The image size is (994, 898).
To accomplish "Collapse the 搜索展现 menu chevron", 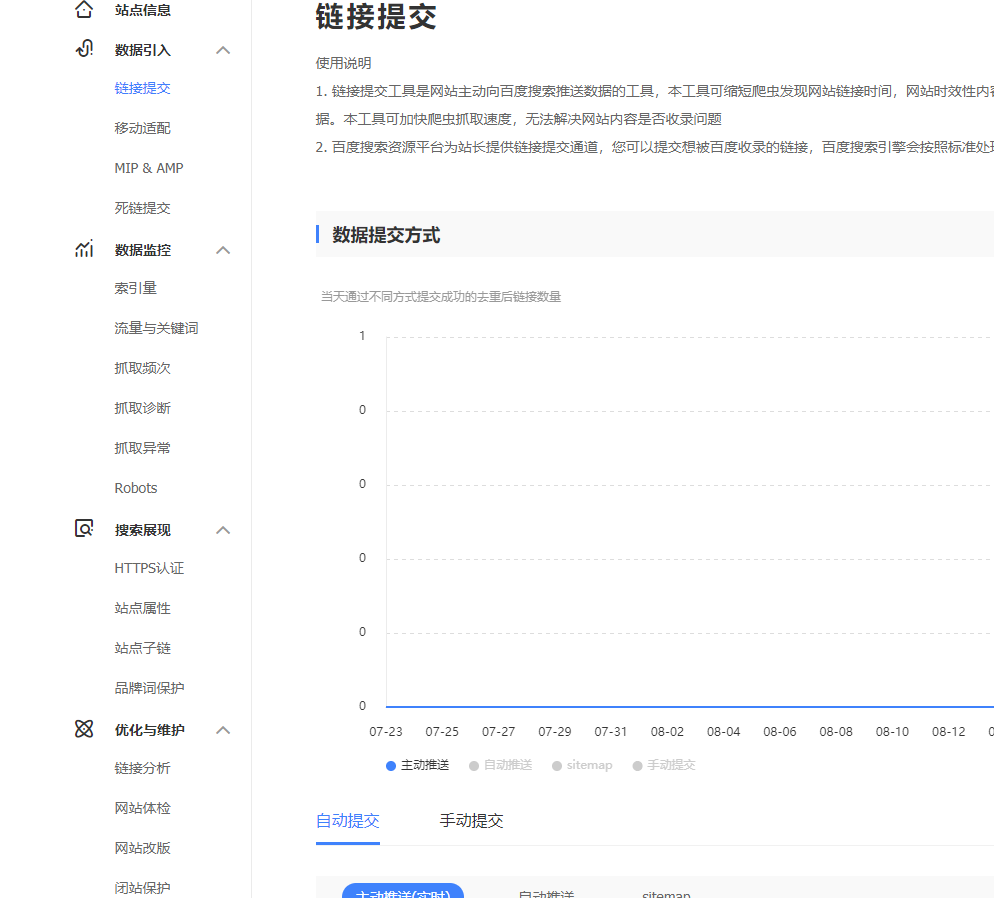I will [223, 530].
